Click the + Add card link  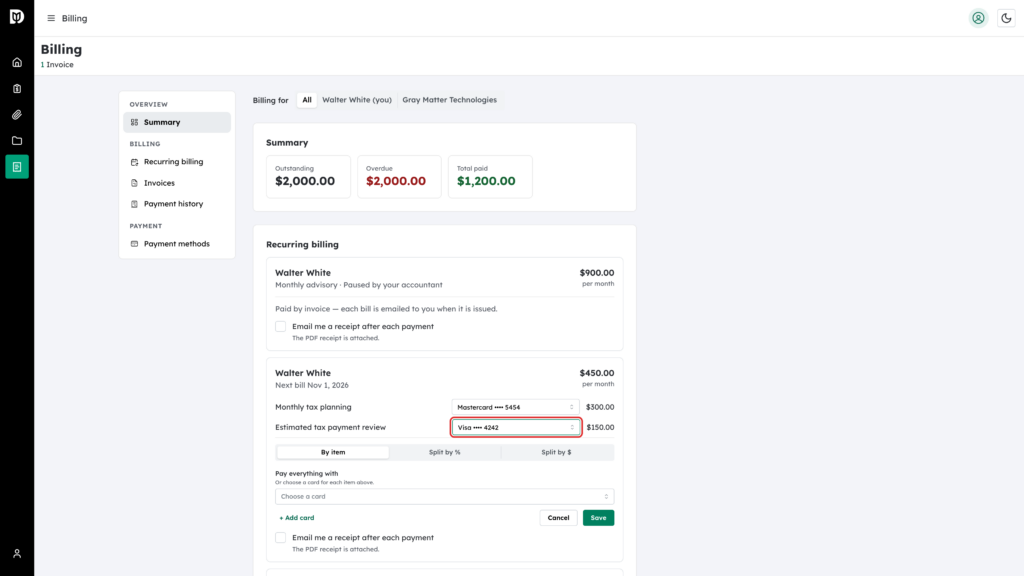click(296, 518)
